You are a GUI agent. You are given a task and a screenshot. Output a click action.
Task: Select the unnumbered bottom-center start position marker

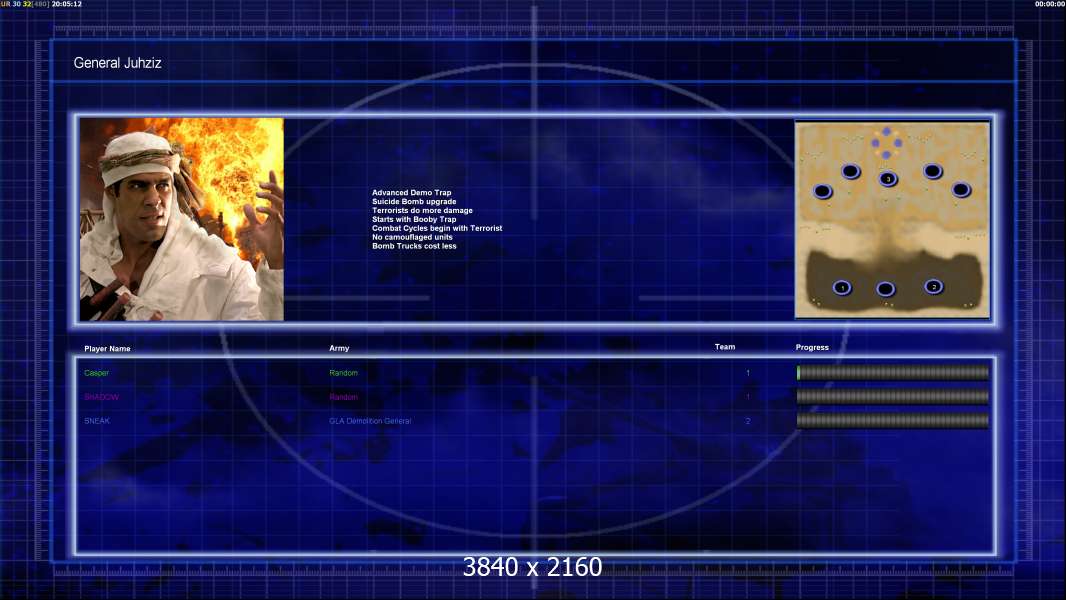[885, 289]
